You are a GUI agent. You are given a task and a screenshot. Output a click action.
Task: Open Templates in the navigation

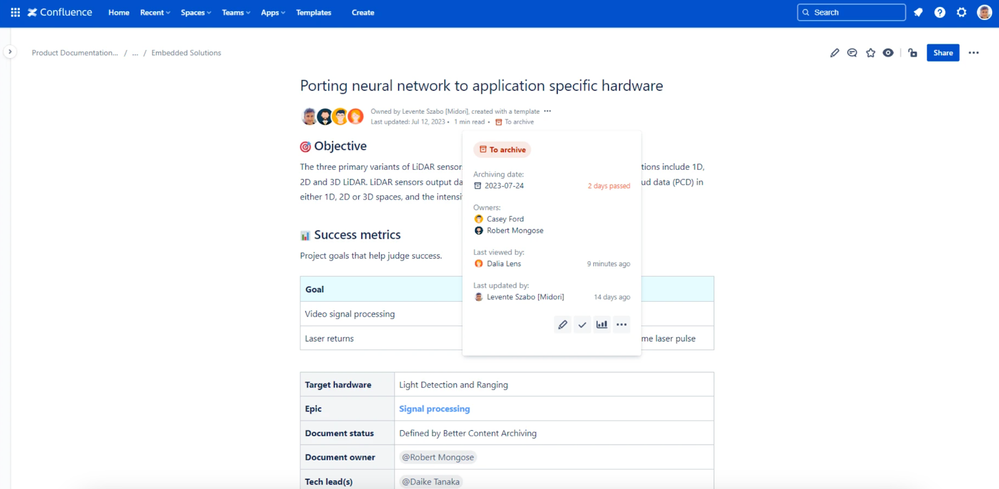point(313,12)
